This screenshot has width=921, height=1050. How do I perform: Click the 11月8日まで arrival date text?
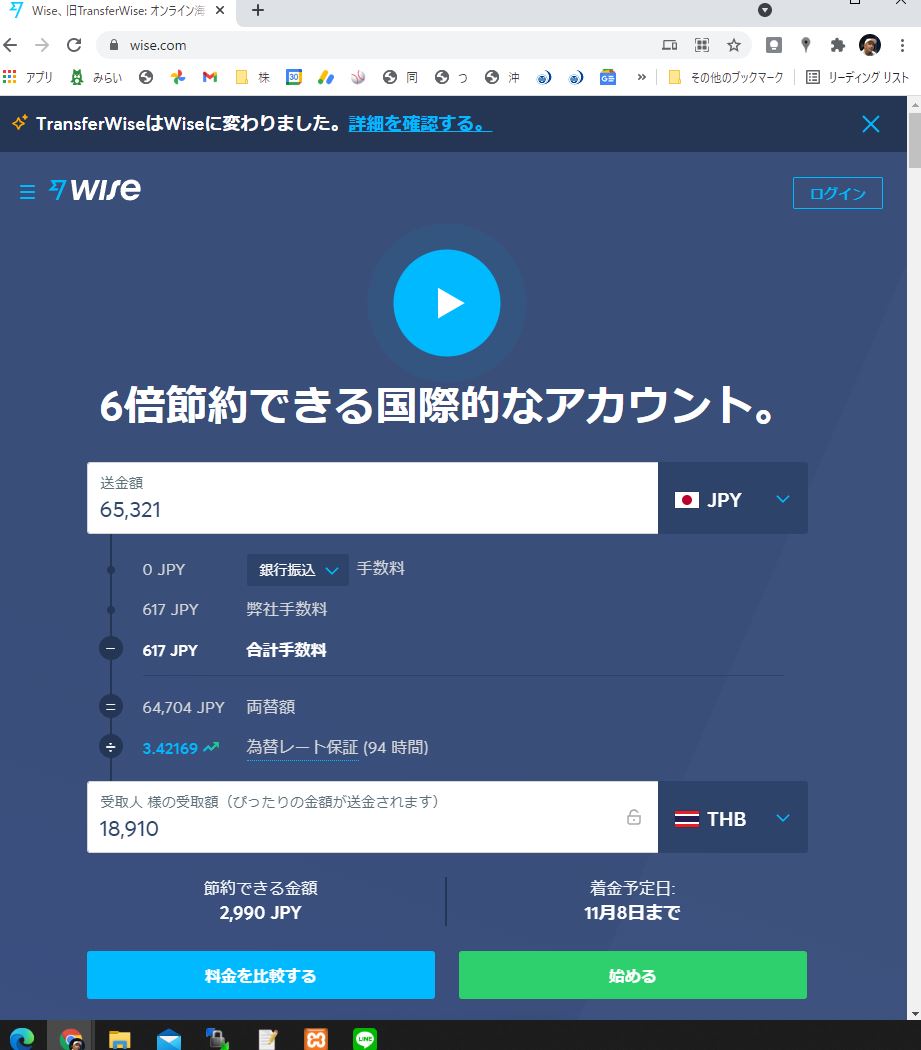632,912
